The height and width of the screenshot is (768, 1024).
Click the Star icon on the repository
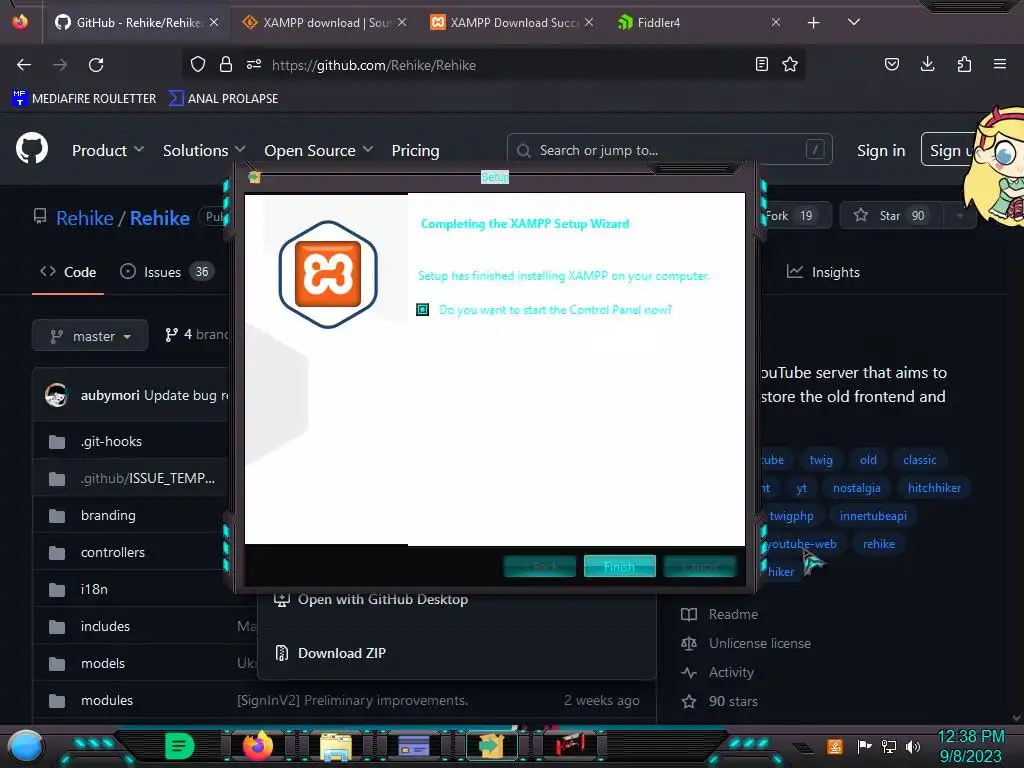861,215
